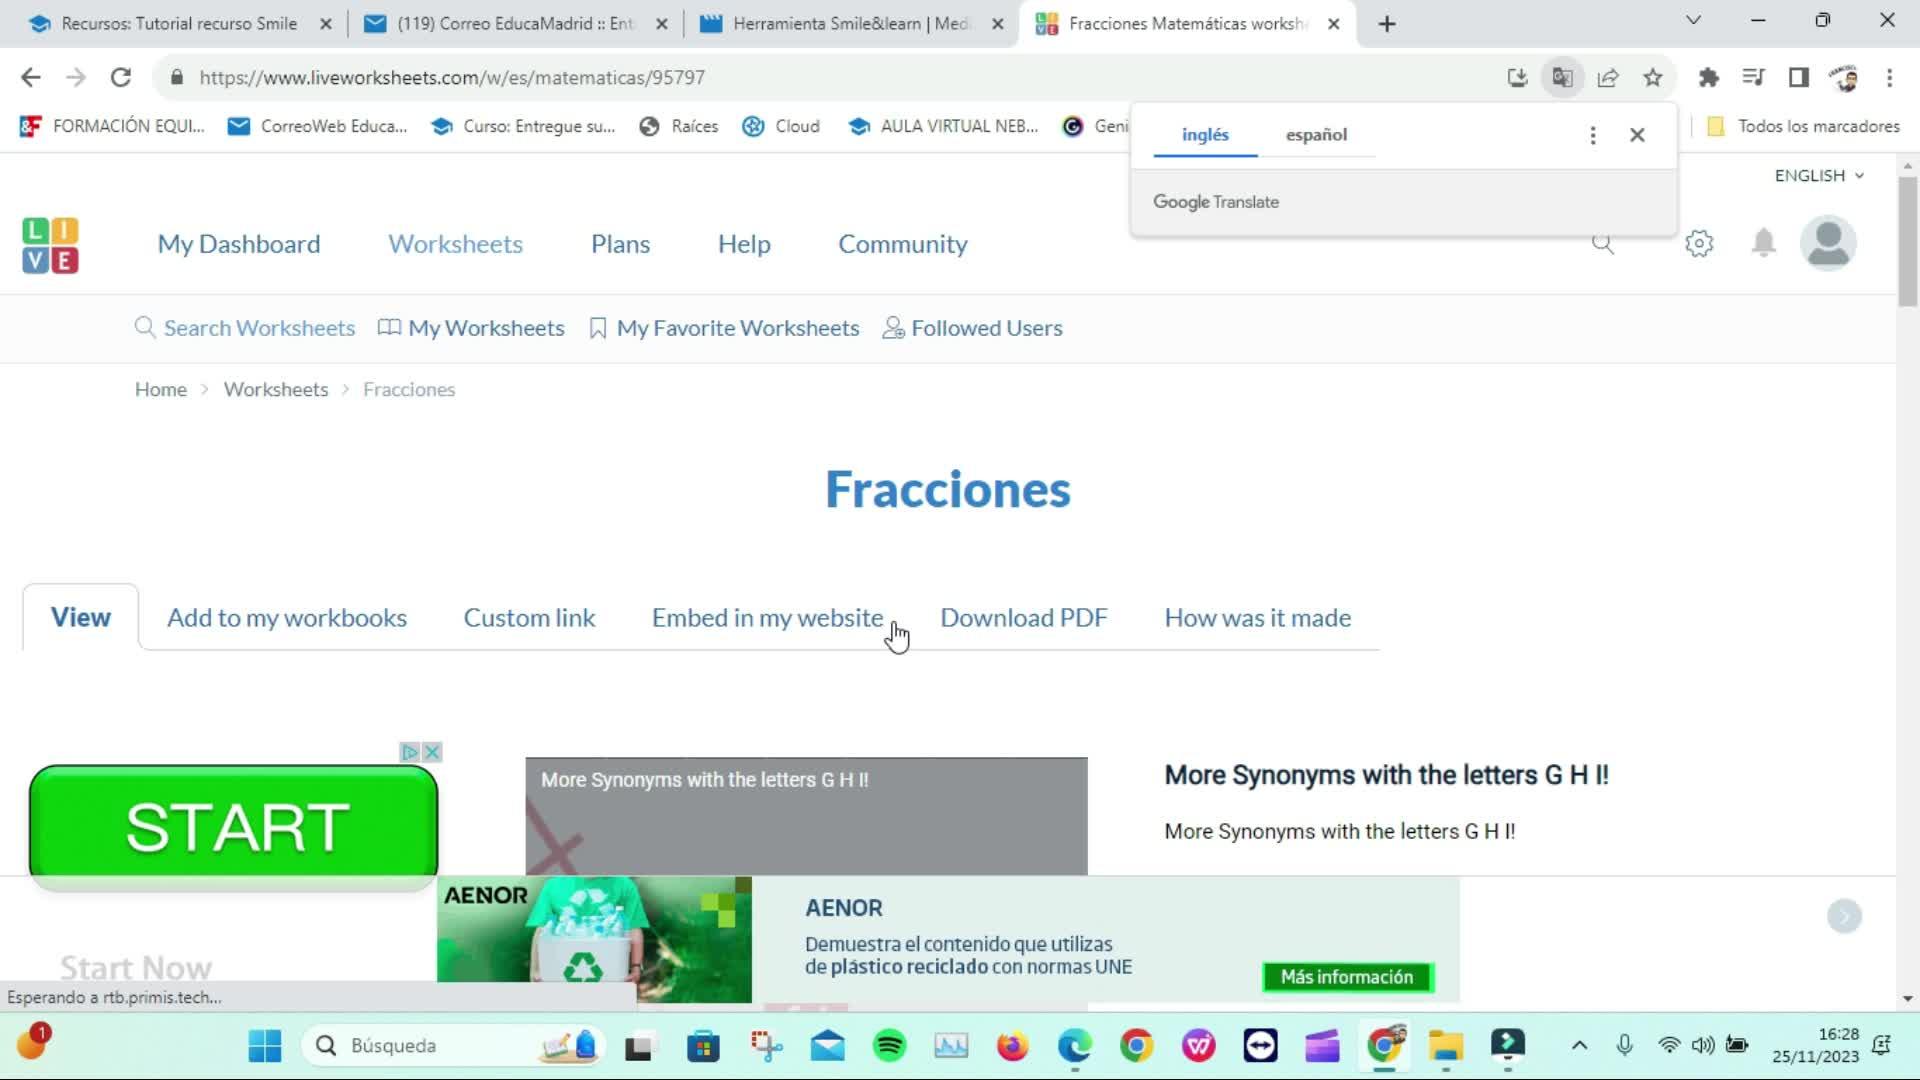Open translate popup more options menu

pos(1593,135)
